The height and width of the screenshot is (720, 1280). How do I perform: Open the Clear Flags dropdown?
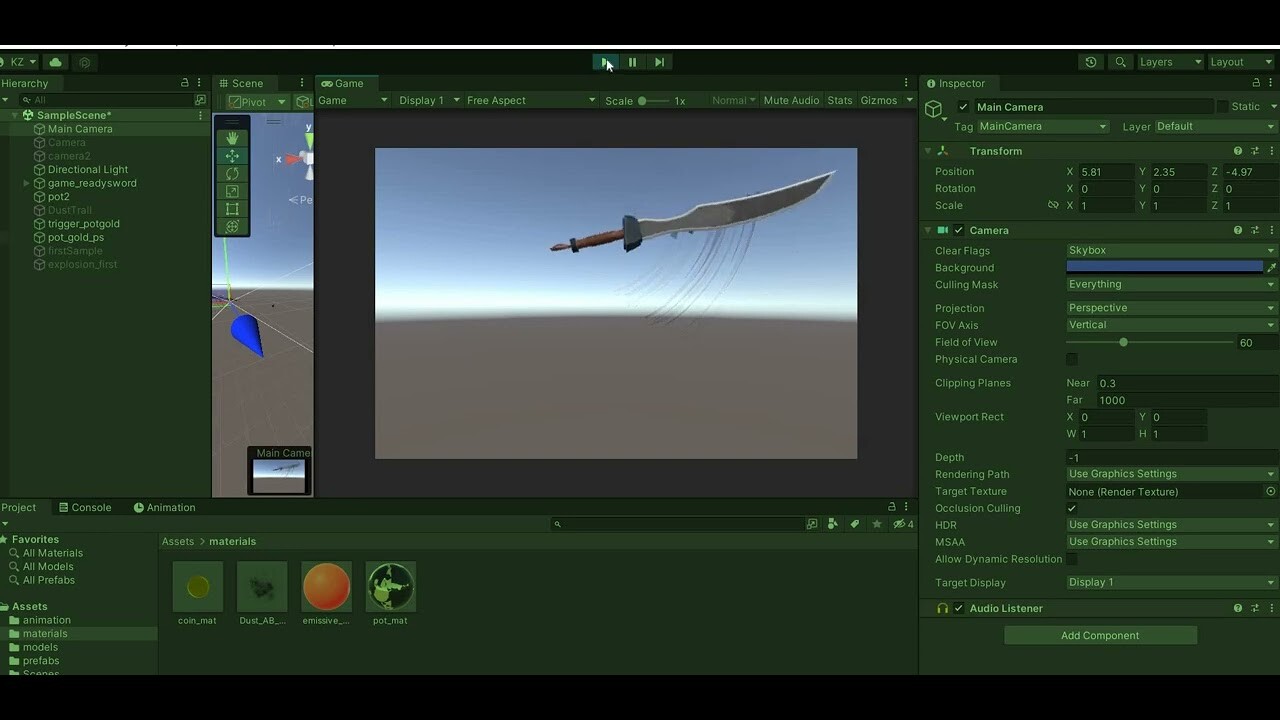[1168, 250]
